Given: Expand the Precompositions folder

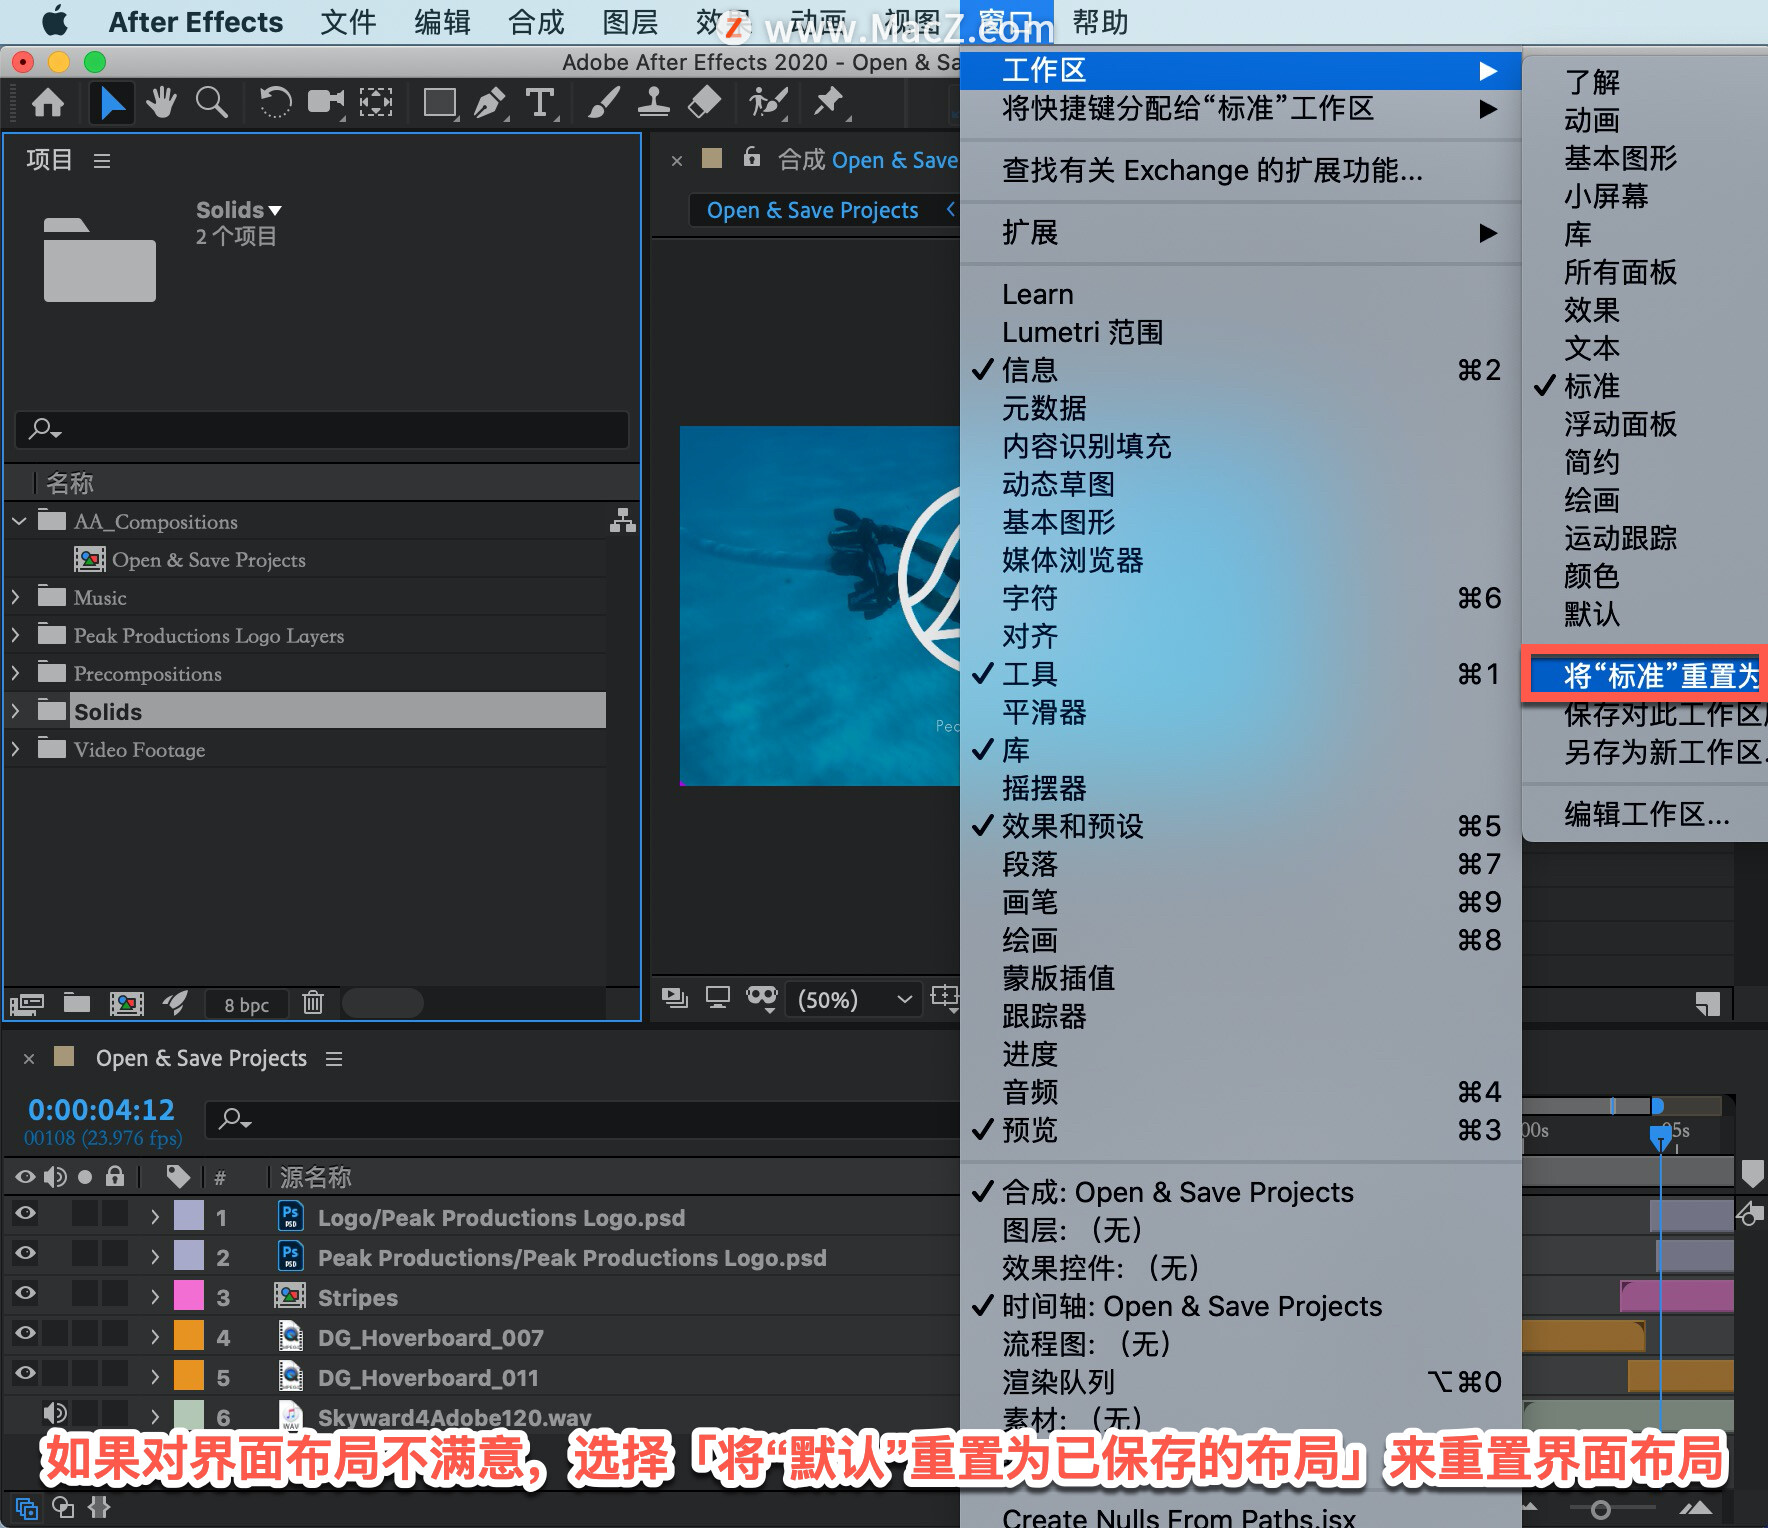Looking at the screenshot, I should tap(16, 673).
